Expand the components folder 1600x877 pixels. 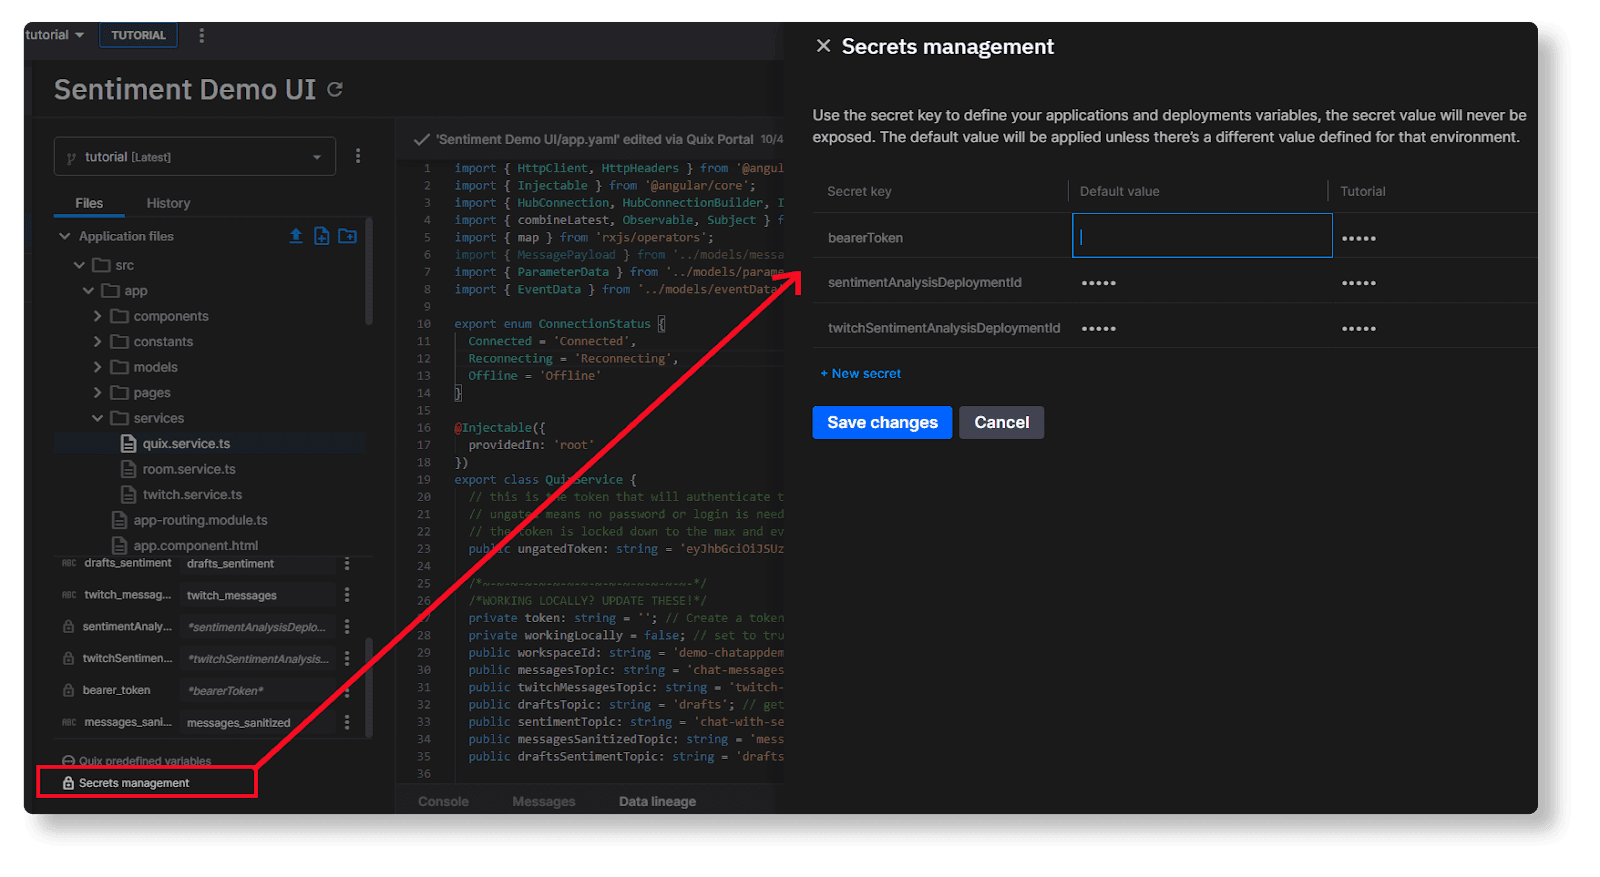point(98,316)
